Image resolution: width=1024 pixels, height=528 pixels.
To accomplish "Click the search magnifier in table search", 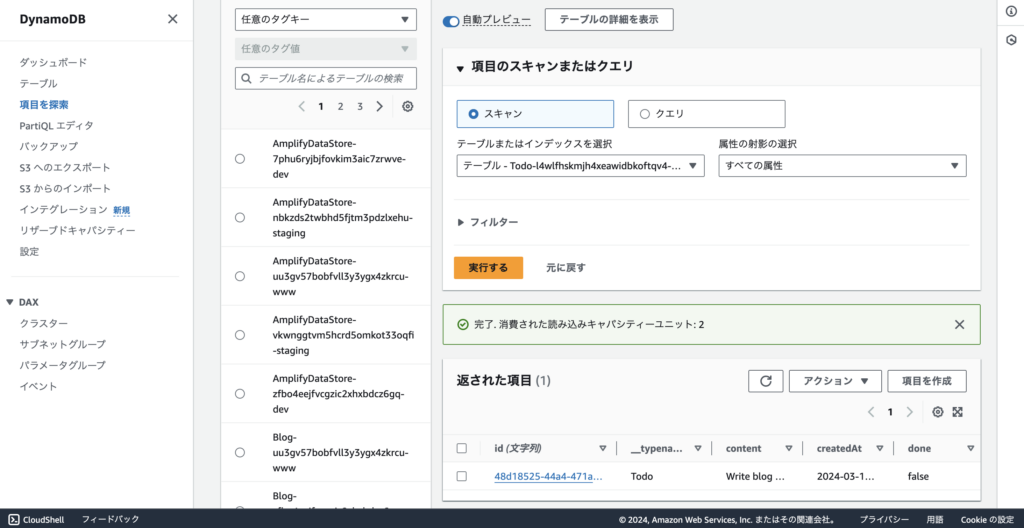I will coord(246,78).
